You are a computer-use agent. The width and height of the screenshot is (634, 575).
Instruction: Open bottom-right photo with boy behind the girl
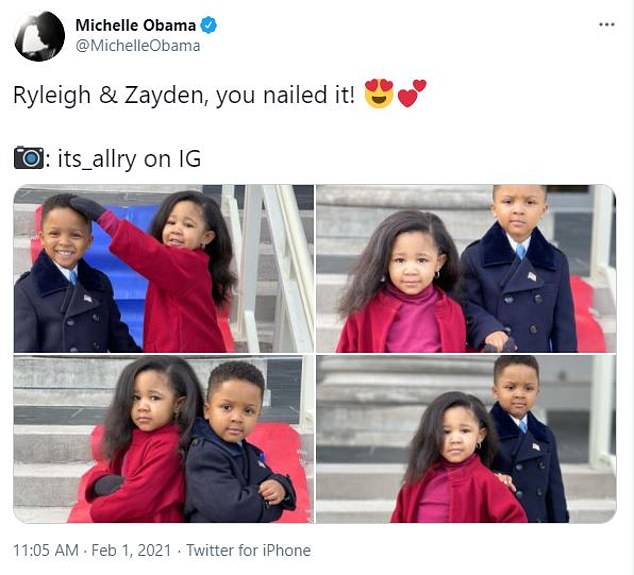coord(466,439)
